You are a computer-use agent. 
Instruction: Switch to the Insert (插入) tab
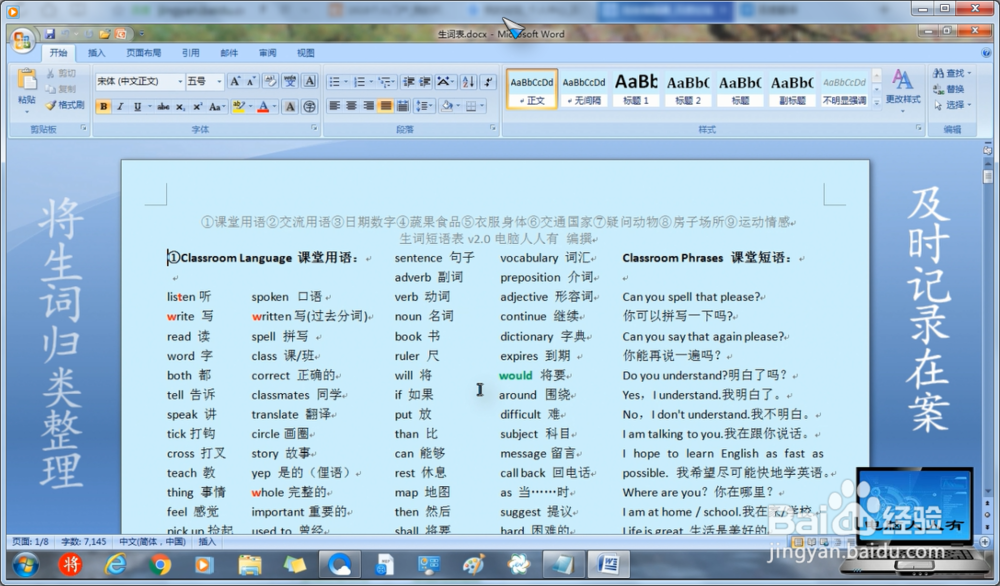pos(96,53)
